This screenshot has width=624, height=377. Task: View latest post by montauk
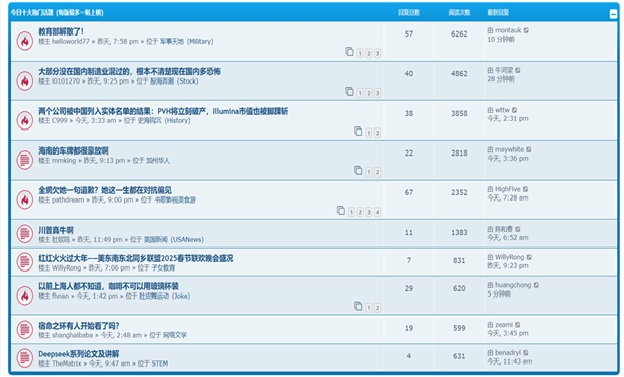526,30
